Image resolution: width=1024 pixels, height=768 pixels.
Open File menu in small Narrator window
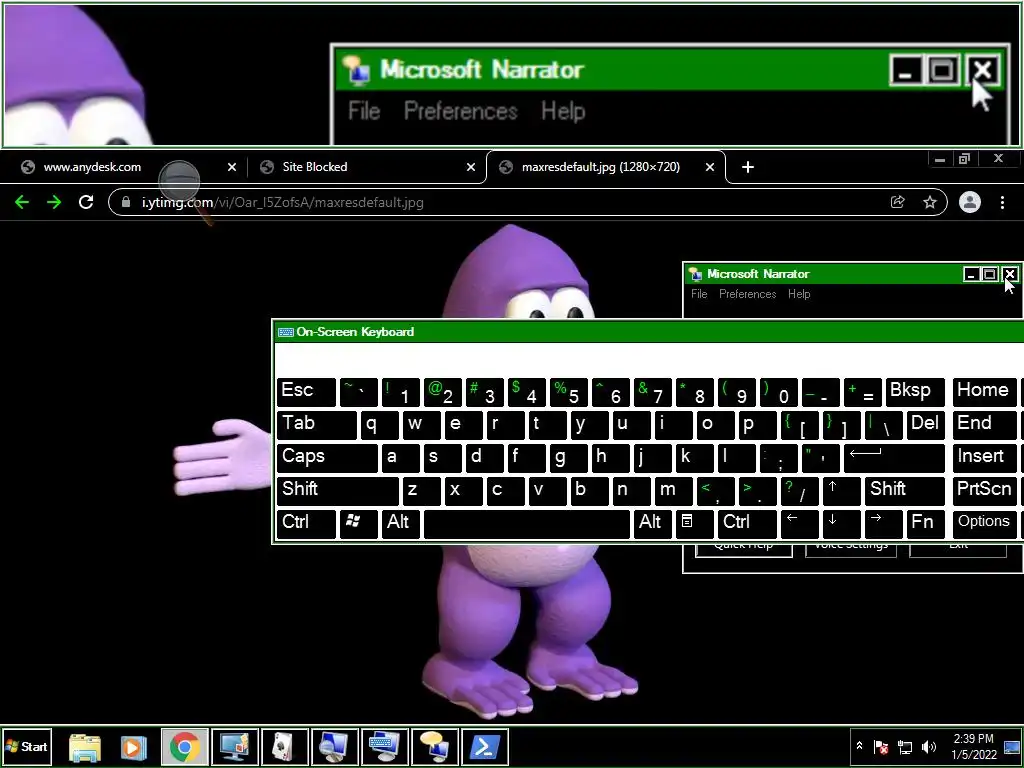(x=699, y=294)
